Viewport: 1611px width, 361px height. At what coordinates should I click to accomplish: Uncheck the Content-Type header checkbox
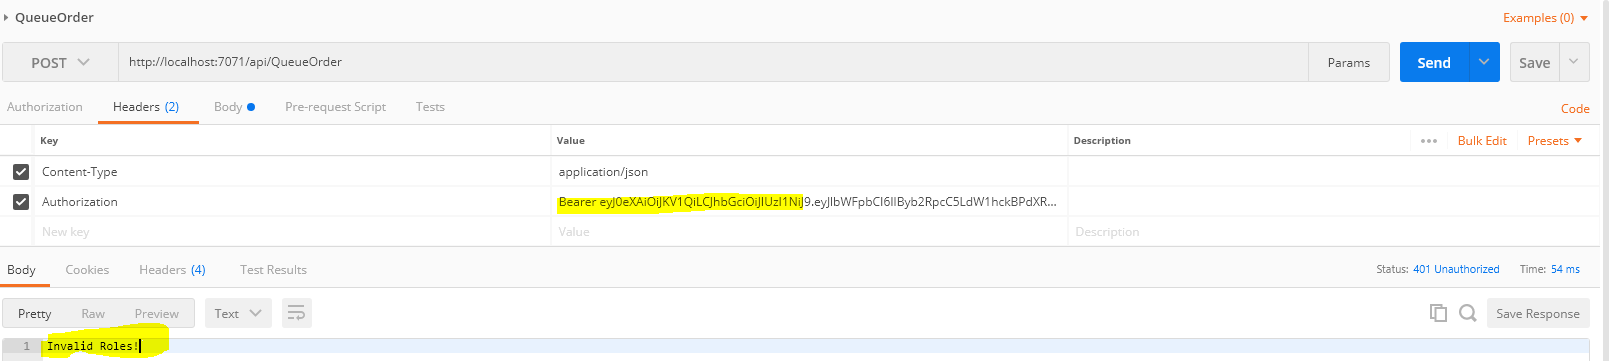tap(21, 171)
